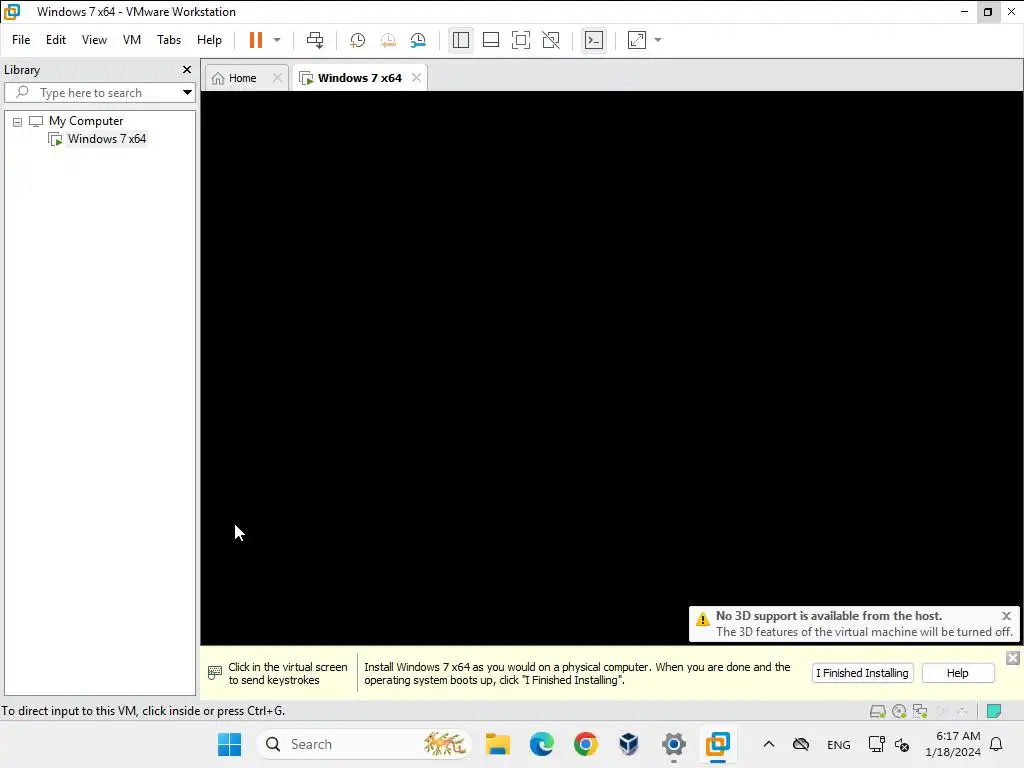Open the Snapshot Manager icon
This screenshot has width=1024, height=768.
click(418, 40)
